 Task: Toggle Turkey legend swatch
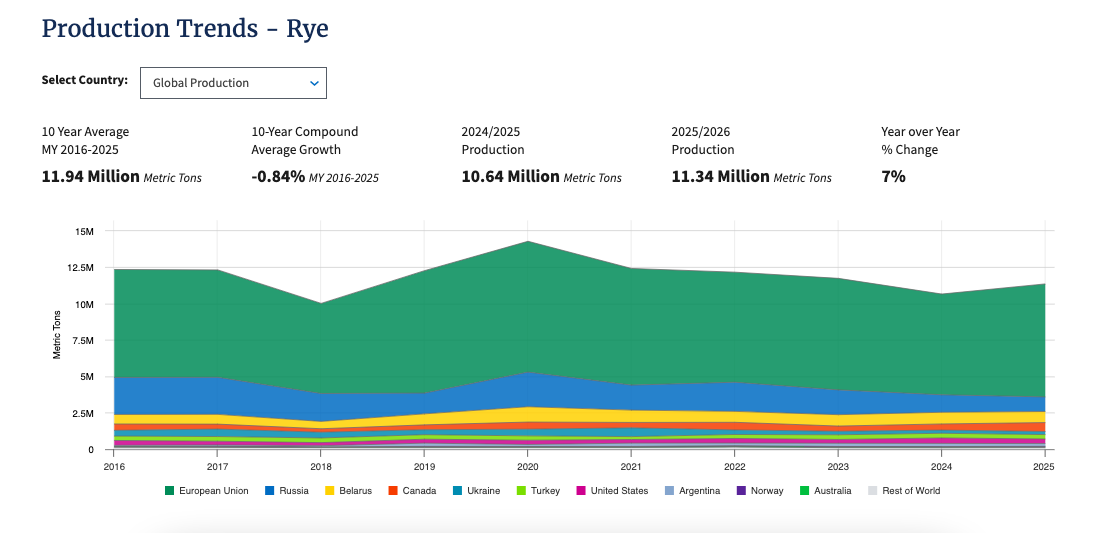[521, 491]
